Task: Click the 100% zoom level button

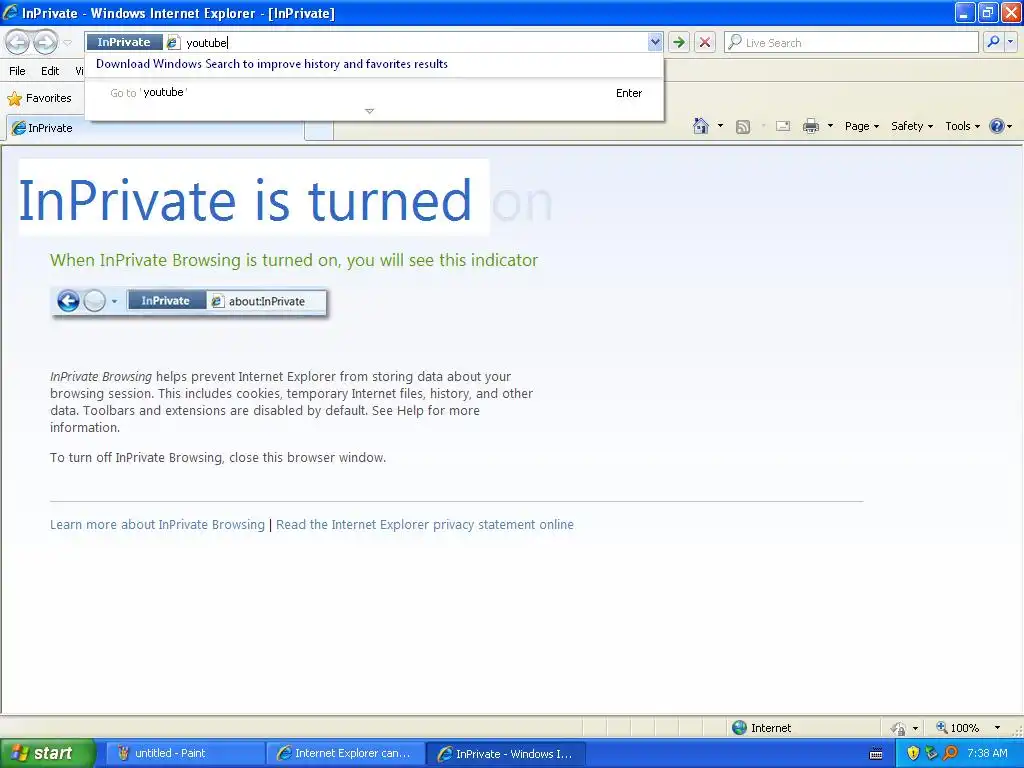Action: coord(957,728)
